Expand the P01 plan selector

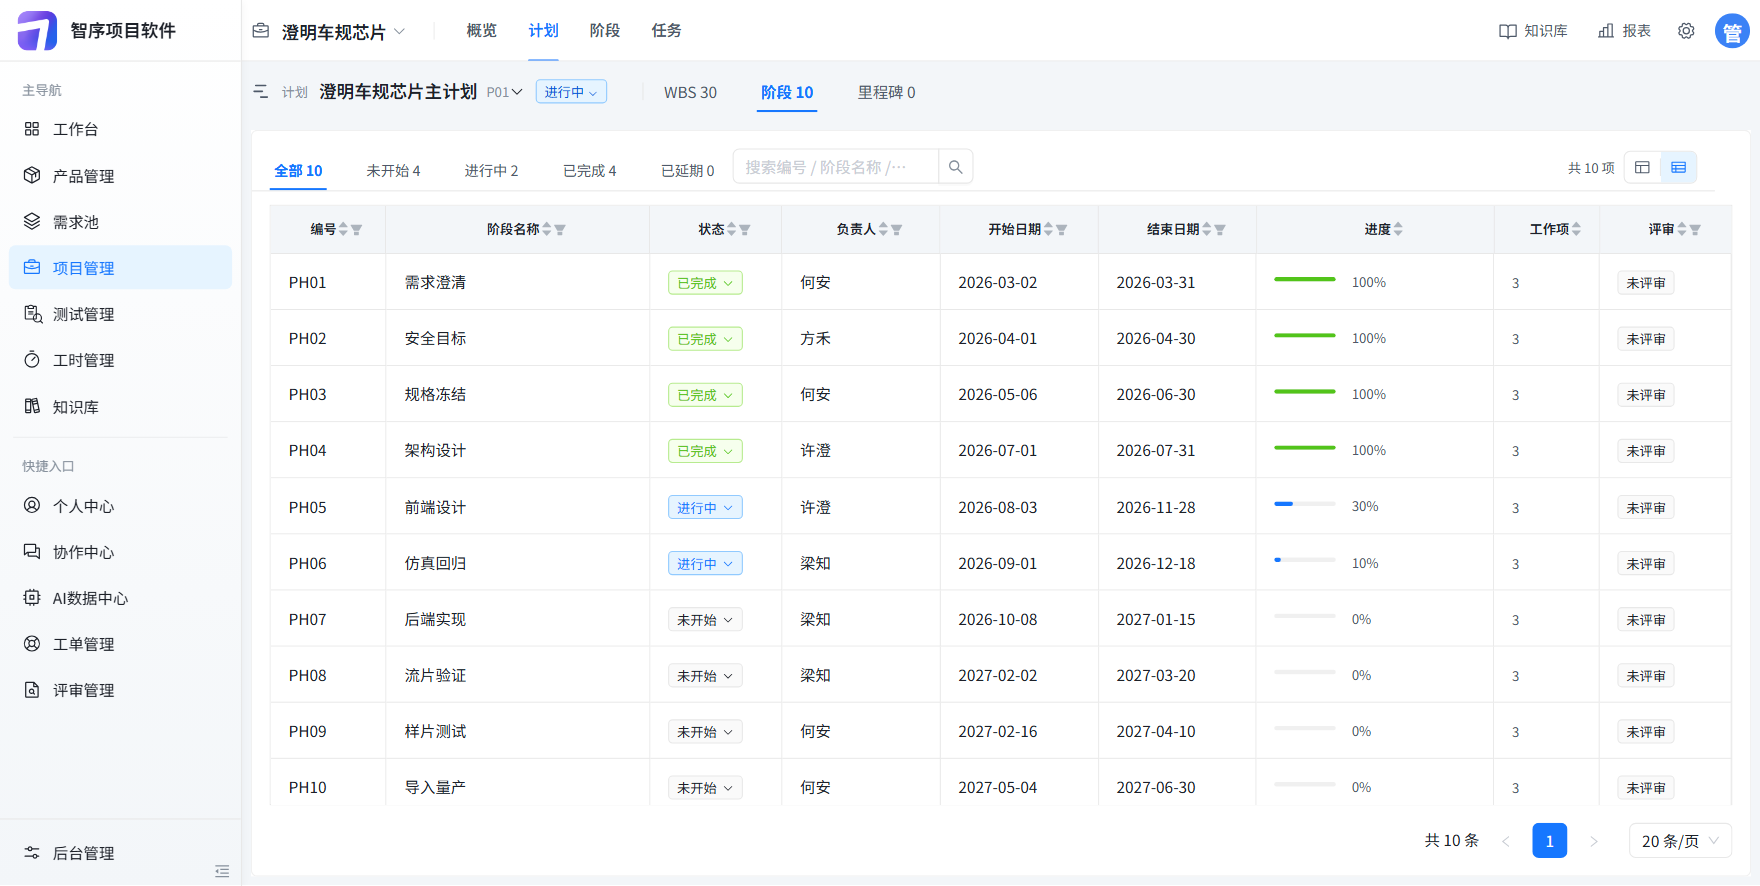point(505,92)
